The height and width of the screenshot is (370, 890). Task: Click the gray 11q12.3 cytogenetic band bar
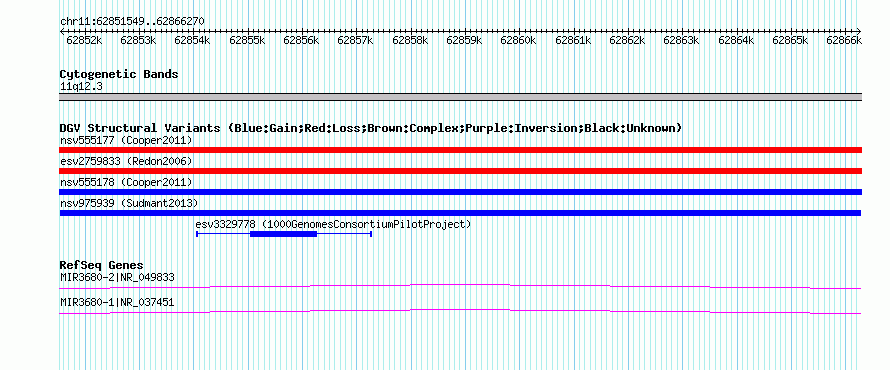click(460, 97)
